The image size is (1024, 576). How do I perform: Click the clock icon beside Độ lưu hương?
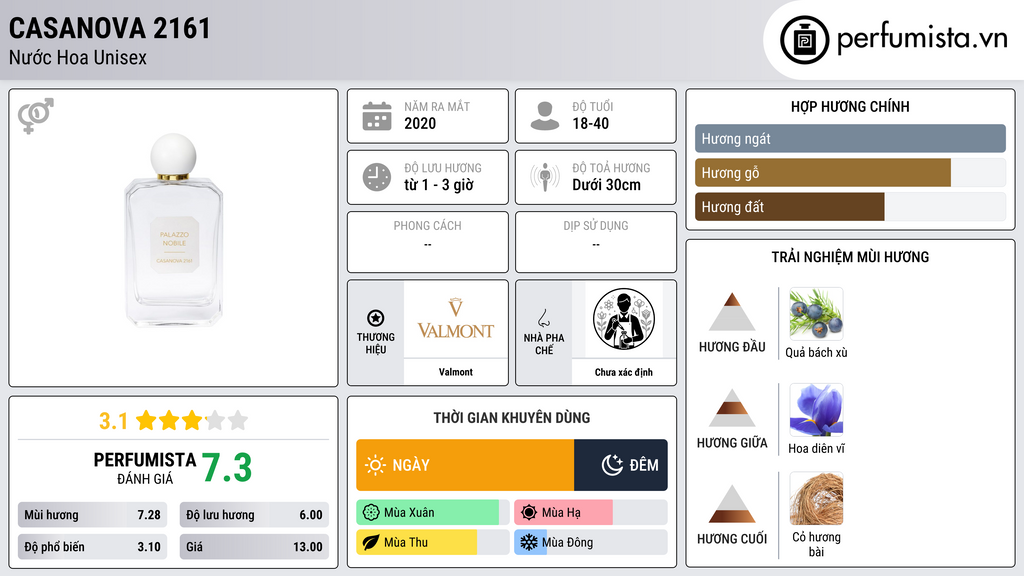tap(377, 177)
